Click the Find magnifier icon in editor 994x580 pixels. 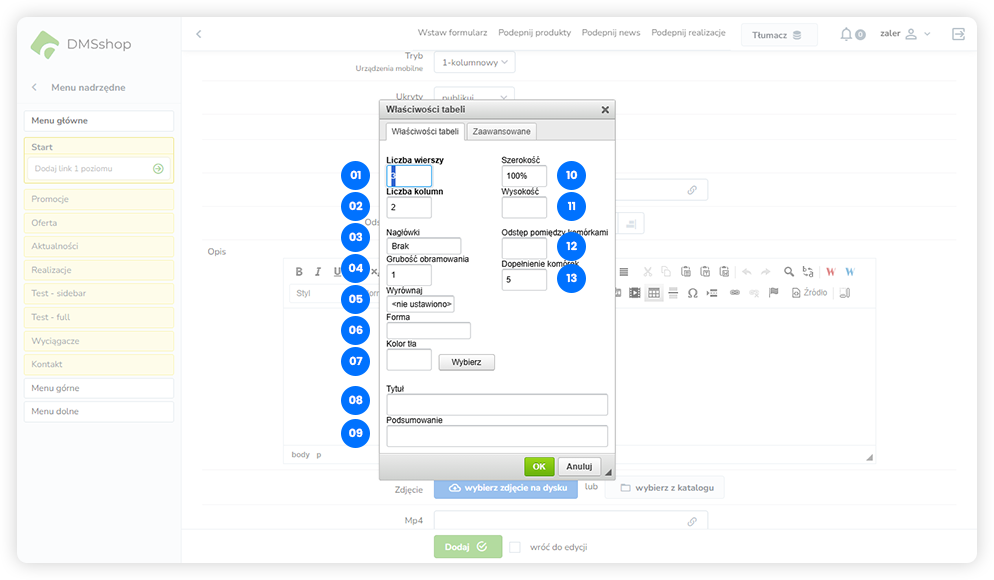789,271
